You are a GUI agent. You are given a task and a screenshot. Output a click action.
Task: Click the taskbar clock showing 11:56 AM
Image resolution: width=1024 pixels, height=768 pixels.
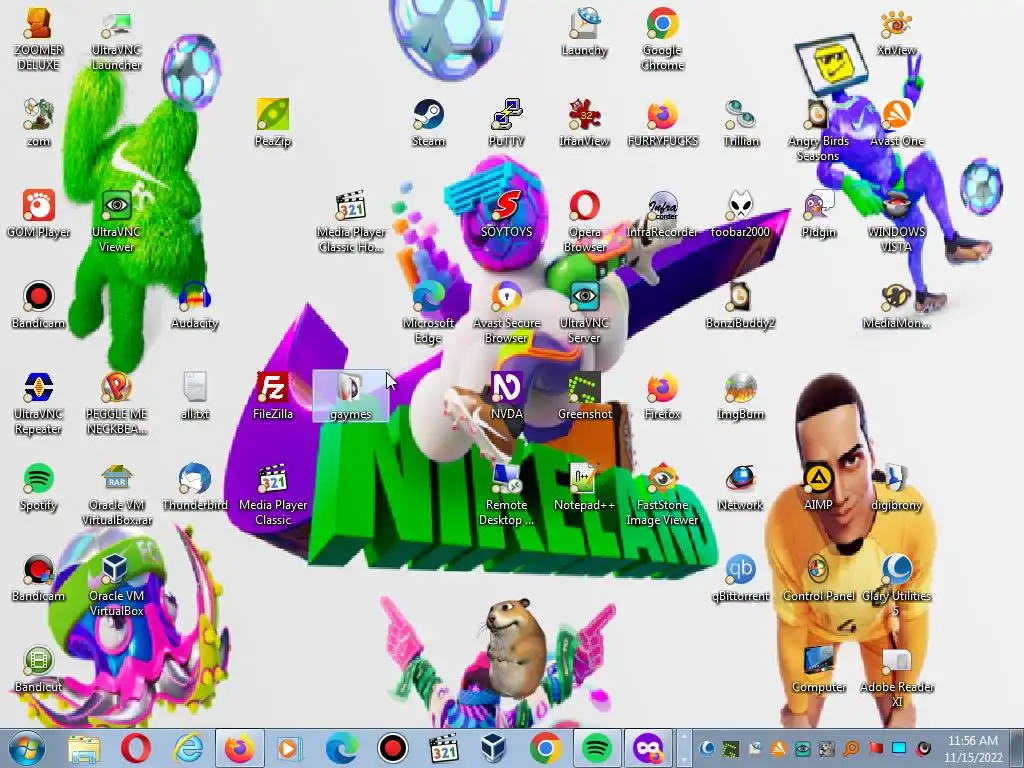tap(972, 749)
